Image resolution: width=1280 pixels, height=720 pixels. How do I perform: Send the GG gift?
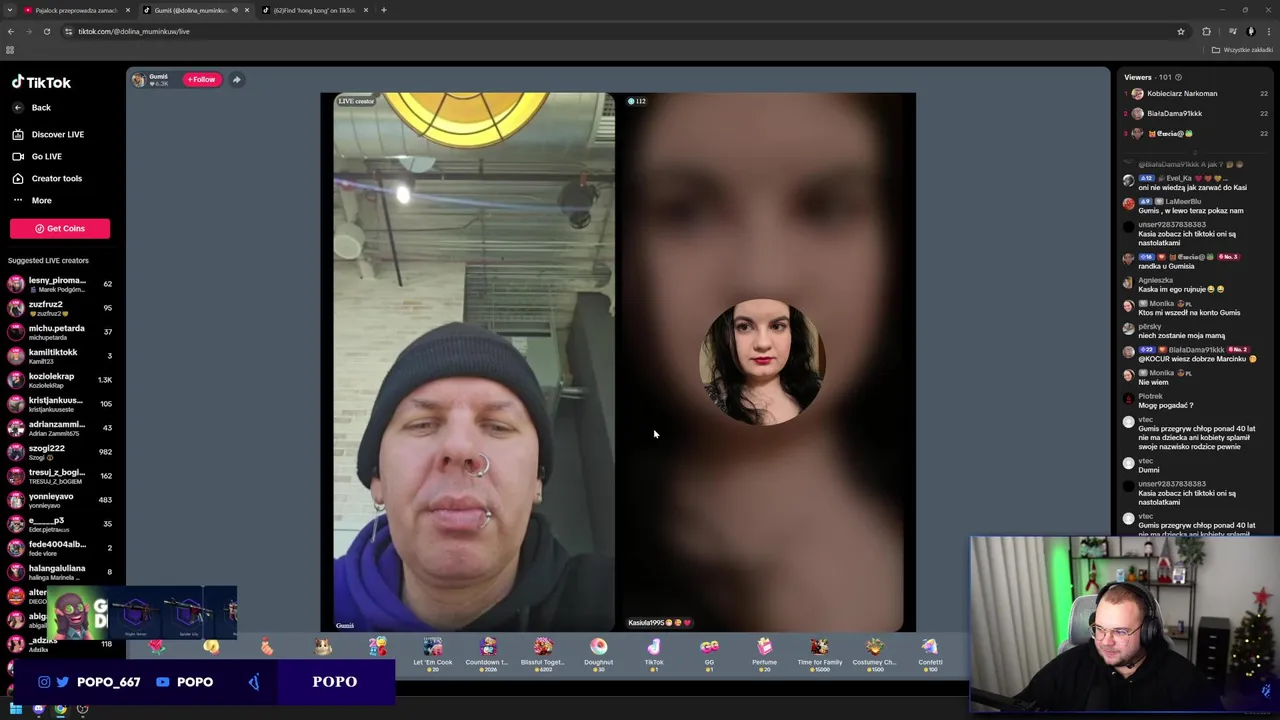[709, 654]
